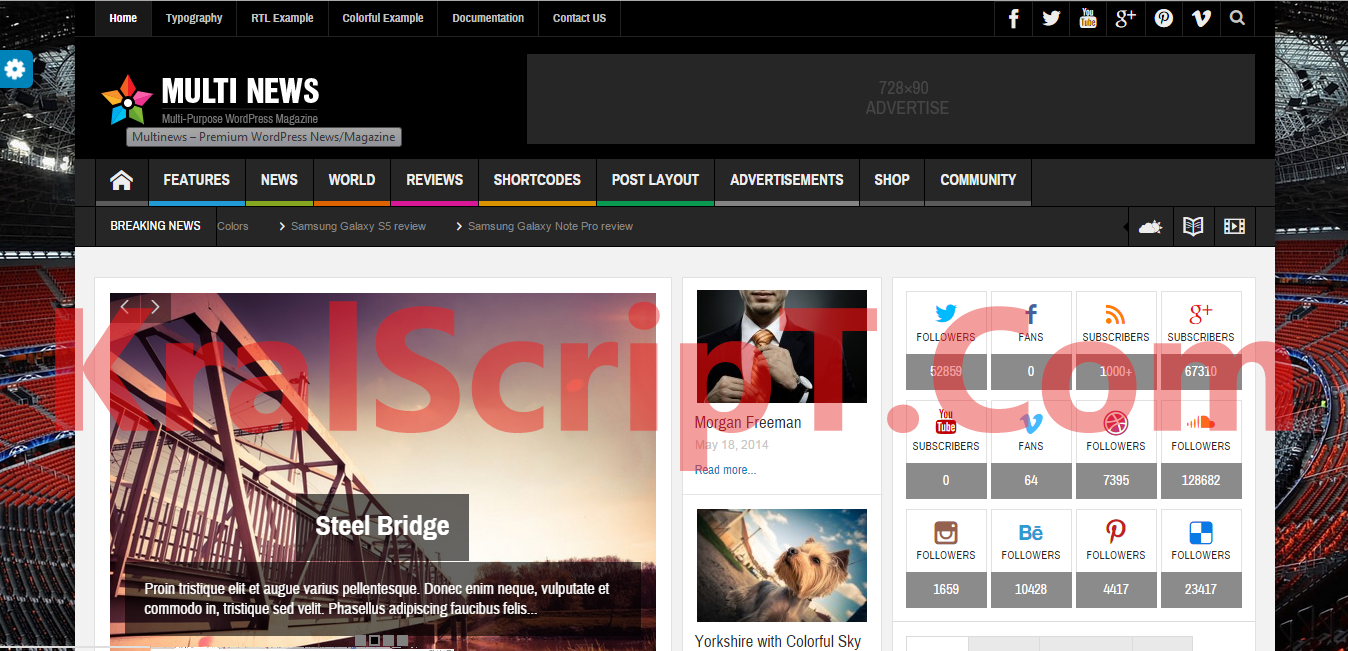Switch to the Typography menu item

(193, 18)
